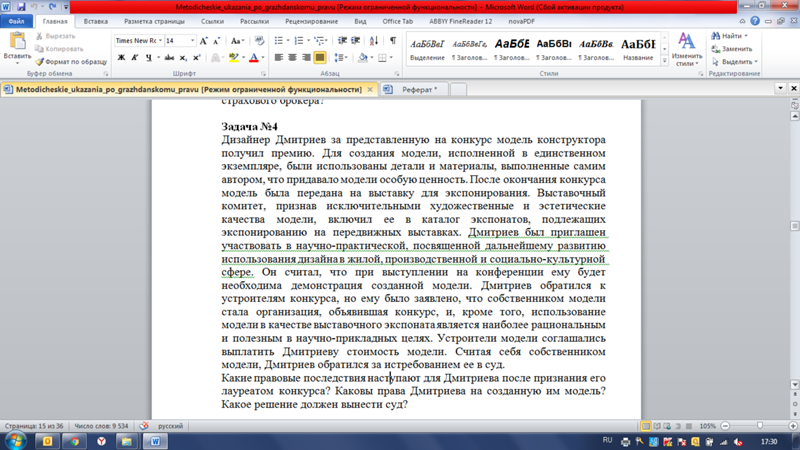Click the Chrome icon in the Windows taskbar

coord(74,441)
